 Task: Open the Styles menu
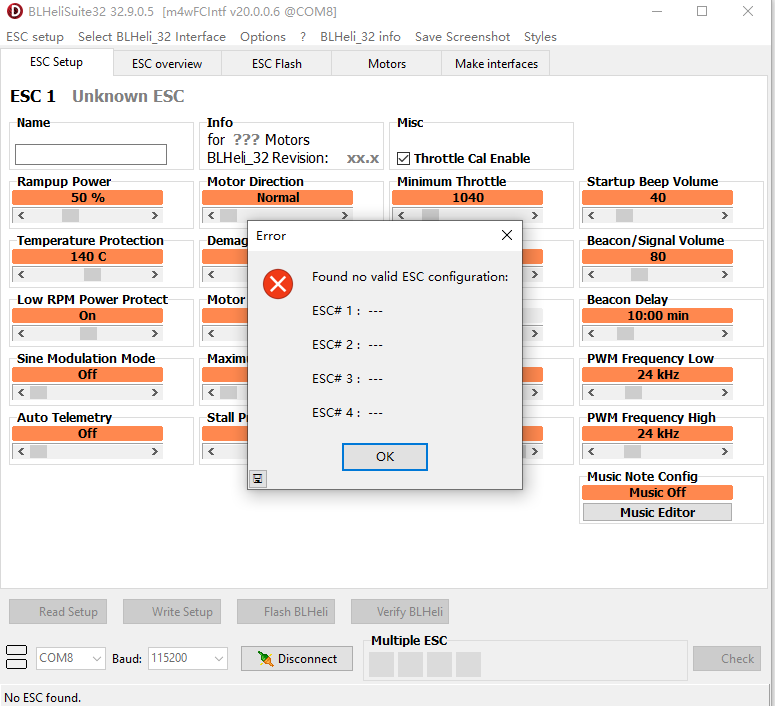(540, 37)
